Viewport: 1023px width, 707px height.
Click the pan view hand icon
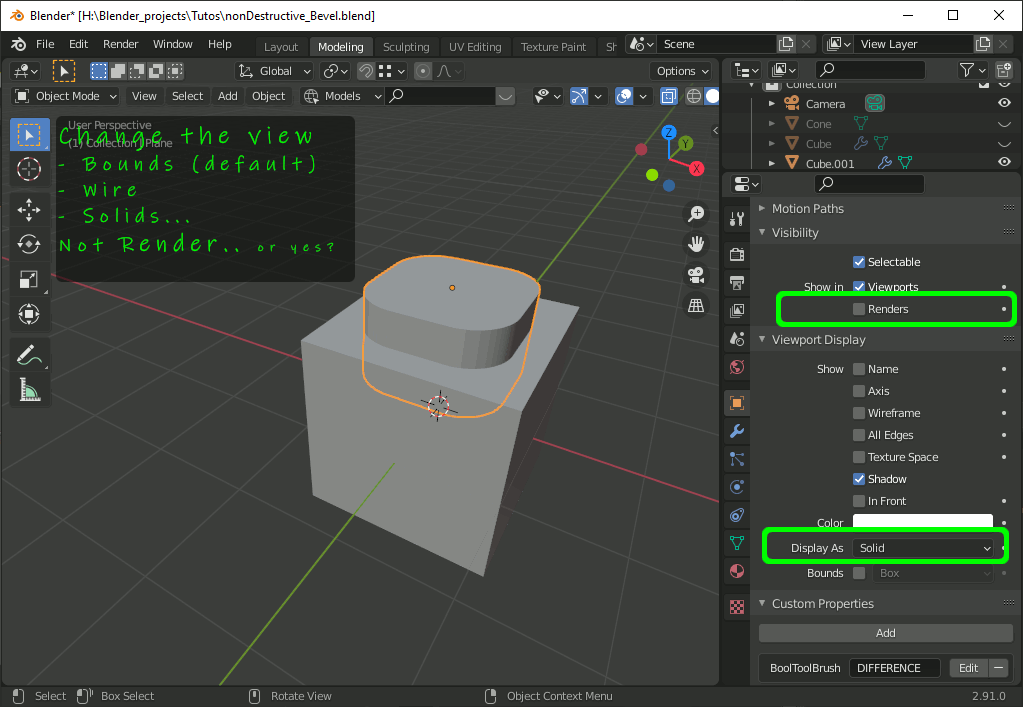696,244
